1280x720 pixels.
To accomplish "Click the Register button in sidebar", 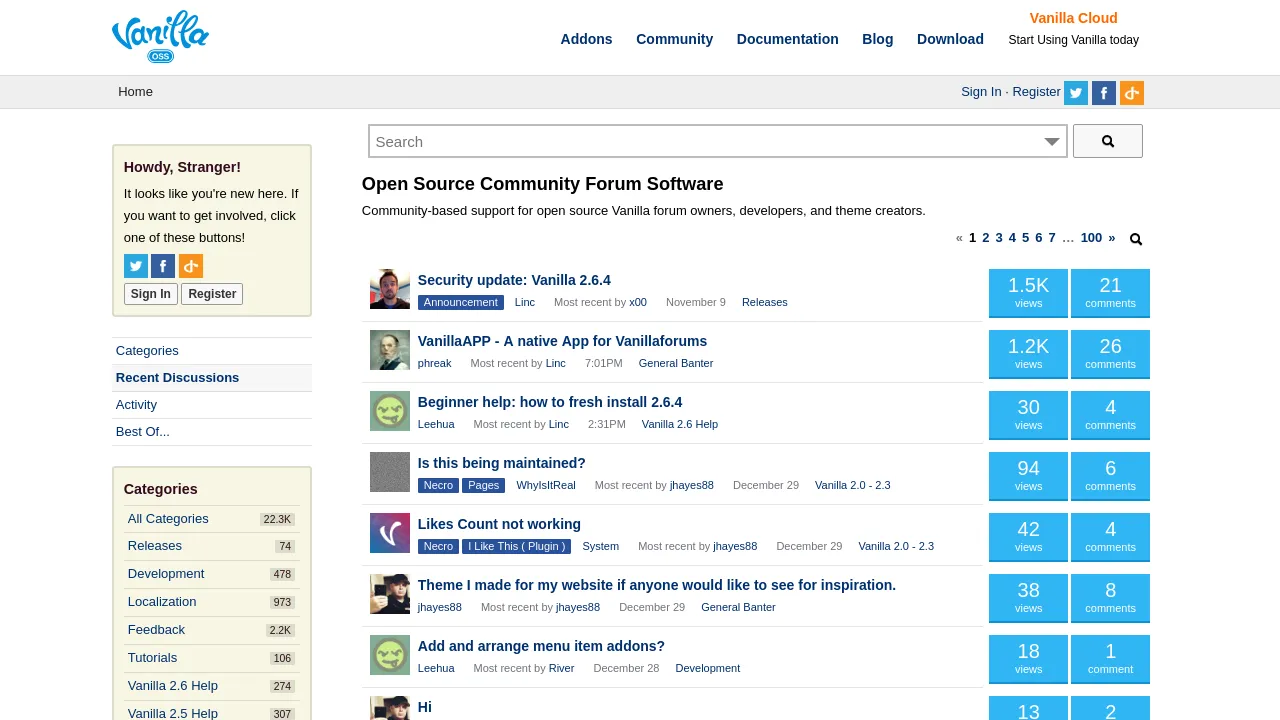I will [x=212, y=294].
